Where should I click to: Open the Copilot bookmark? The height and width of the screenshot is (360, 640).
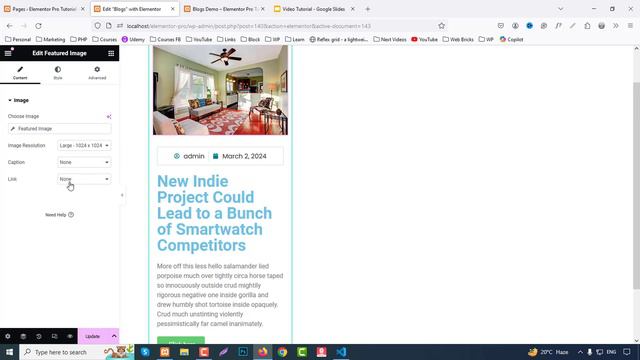click(x=511, y=40)
